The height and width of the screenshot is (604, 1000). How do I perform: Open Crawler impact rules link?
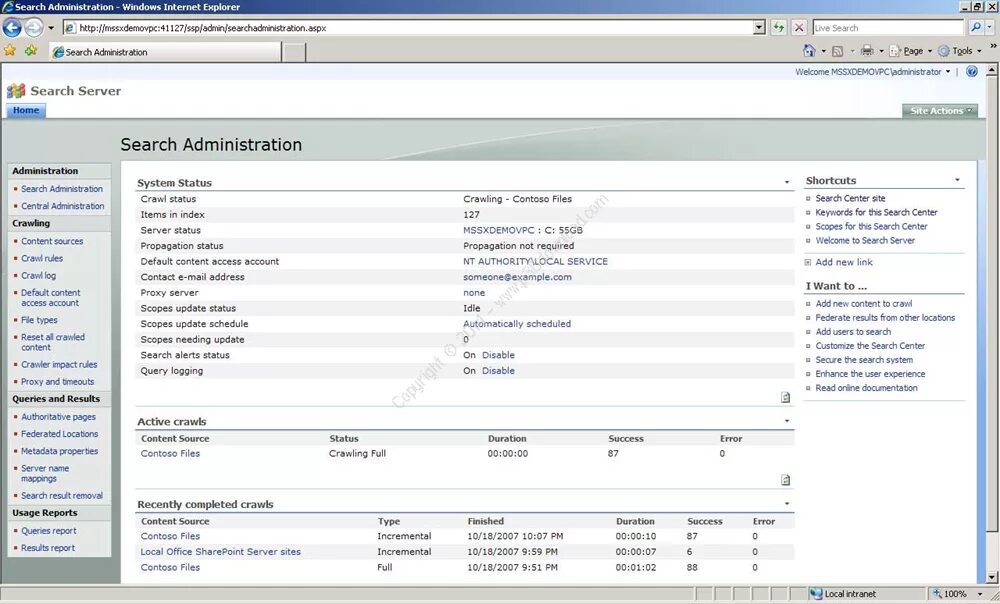tap(59, 365)
